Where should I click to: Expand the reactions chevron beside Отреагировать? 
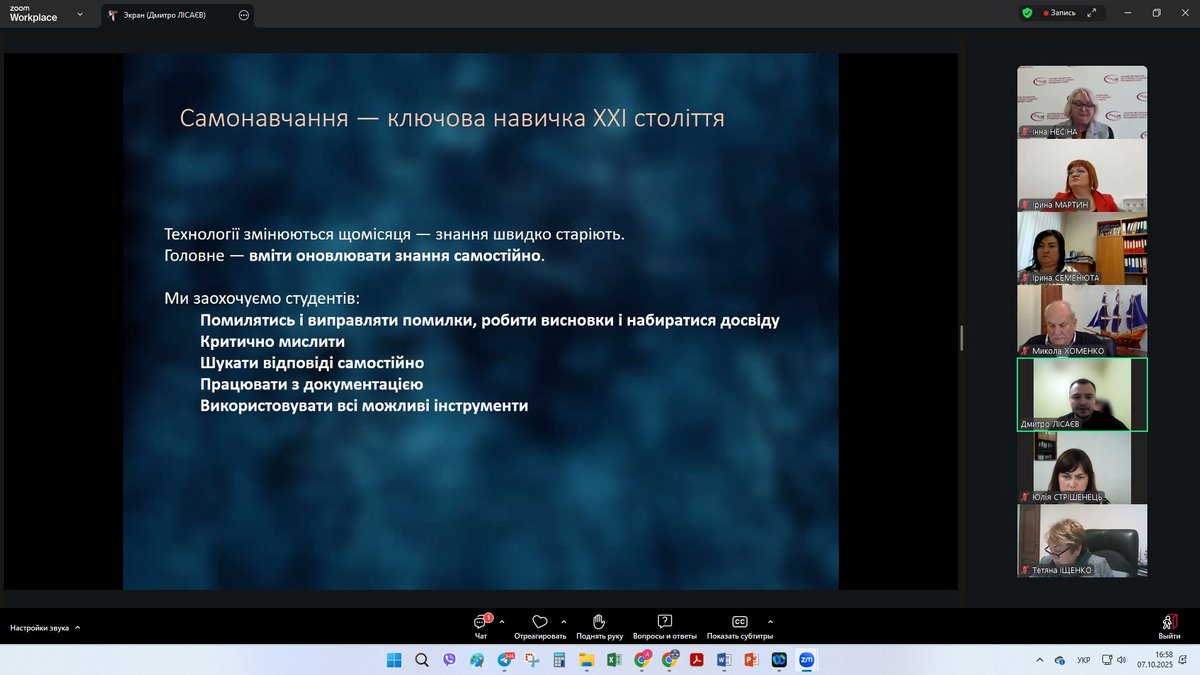tap(564, 620)
